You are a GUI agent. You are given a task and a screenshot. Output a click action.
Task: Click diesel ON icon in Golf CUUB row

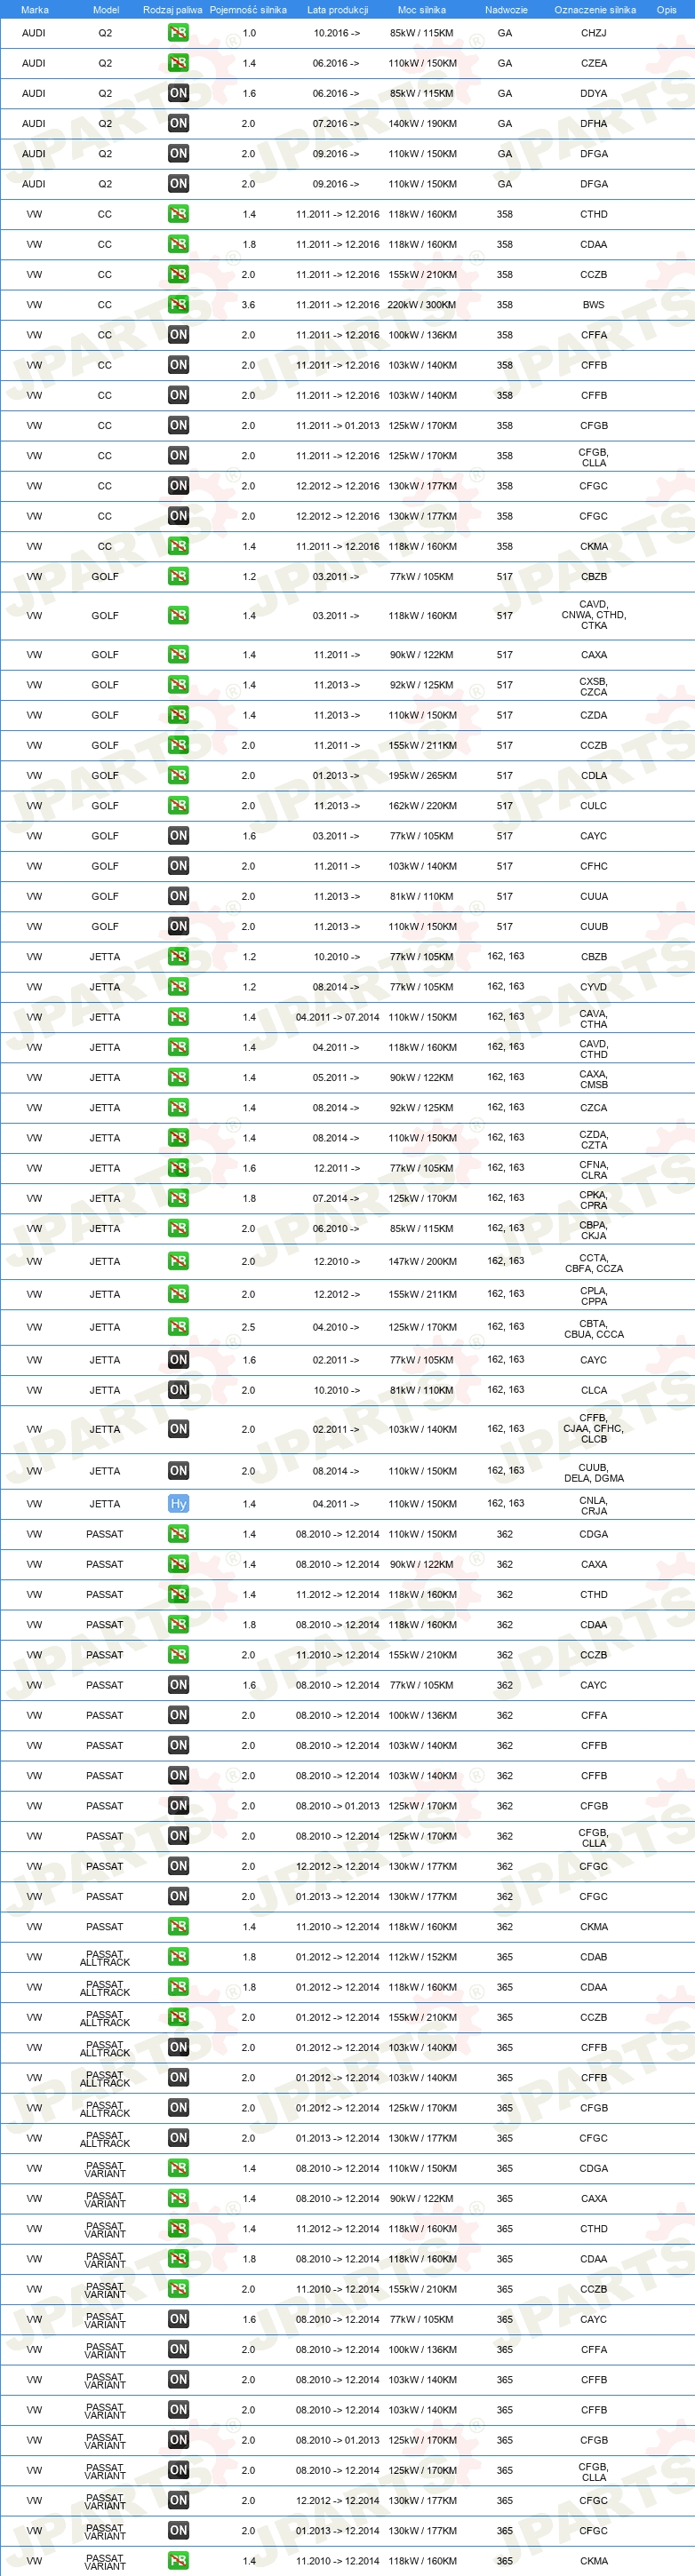(x=178, y=926)
